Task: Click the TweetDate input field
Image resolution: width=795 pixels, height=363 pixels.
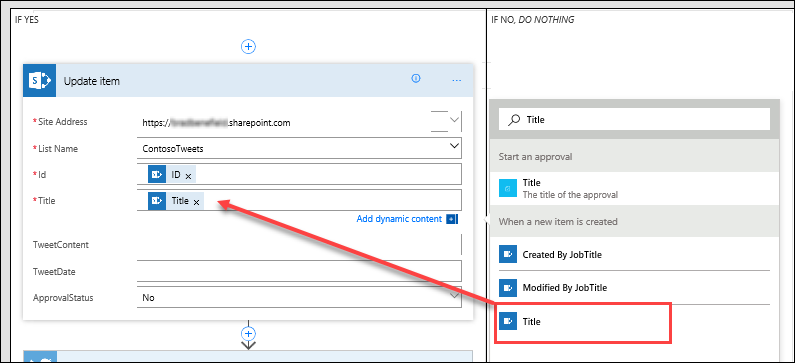Action: point(299,271)
